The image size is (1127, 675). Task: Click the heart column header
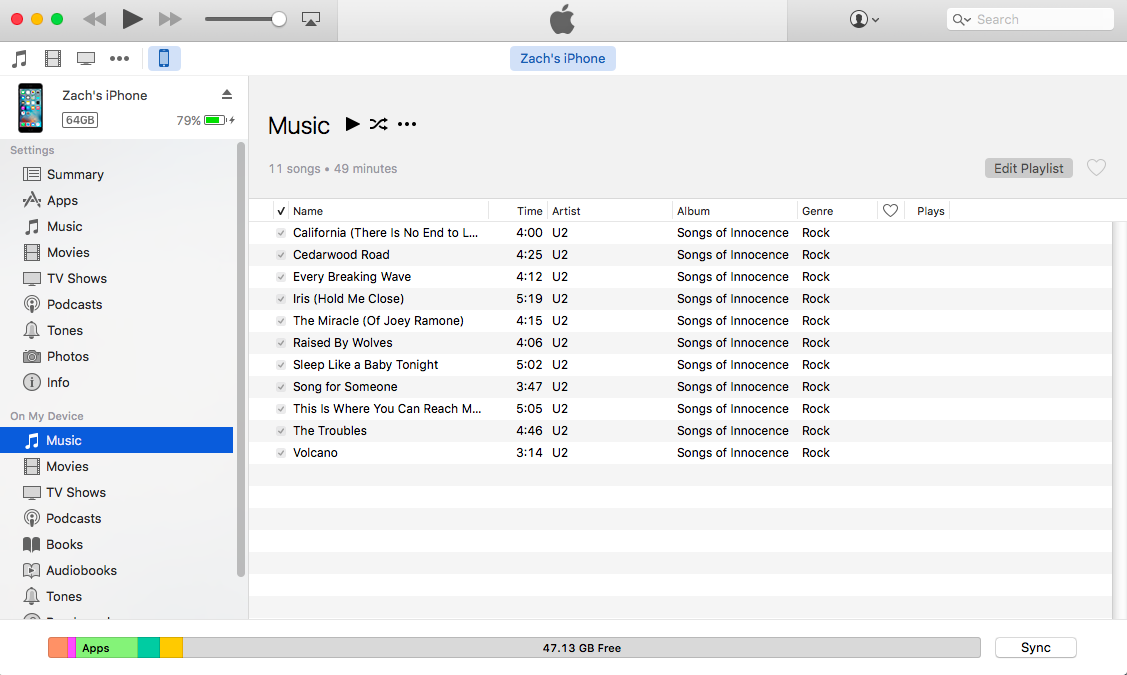point(891,211)
